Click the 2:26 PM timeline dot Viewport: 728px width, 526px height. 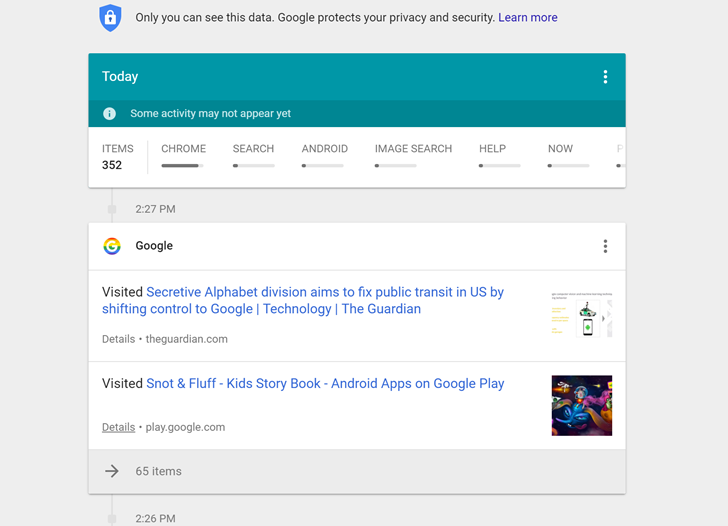[x=112, y=519]
